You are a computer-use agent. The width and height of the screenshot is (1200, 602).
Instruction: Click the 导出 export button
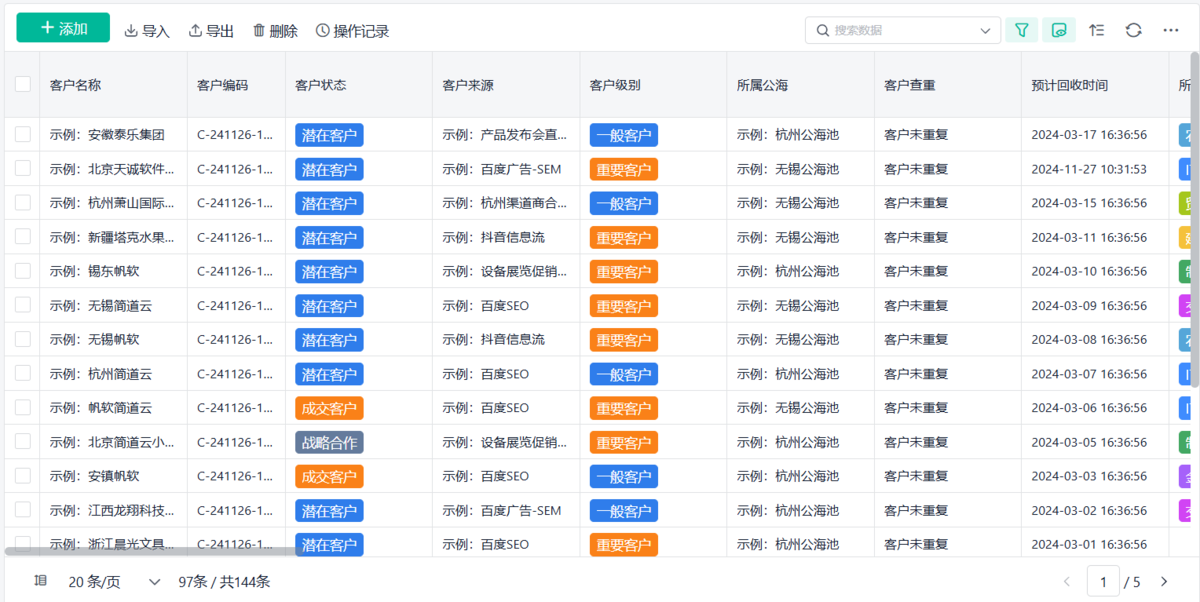pyautogui.click(x=211, y=31)
